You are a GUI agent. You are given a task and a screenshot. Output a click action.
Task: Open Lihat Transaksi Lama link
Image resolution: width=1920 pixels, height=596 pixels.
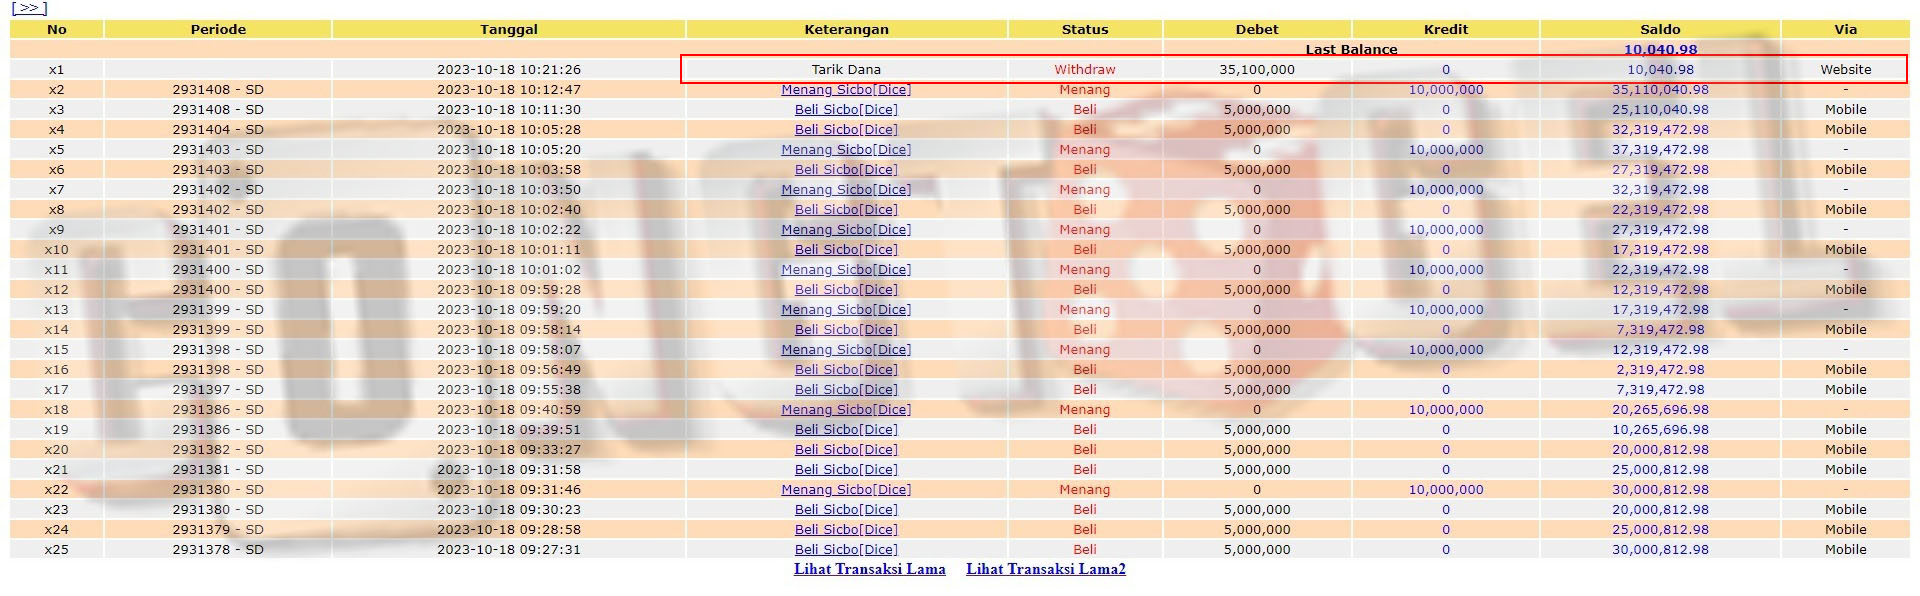(869, 569)
